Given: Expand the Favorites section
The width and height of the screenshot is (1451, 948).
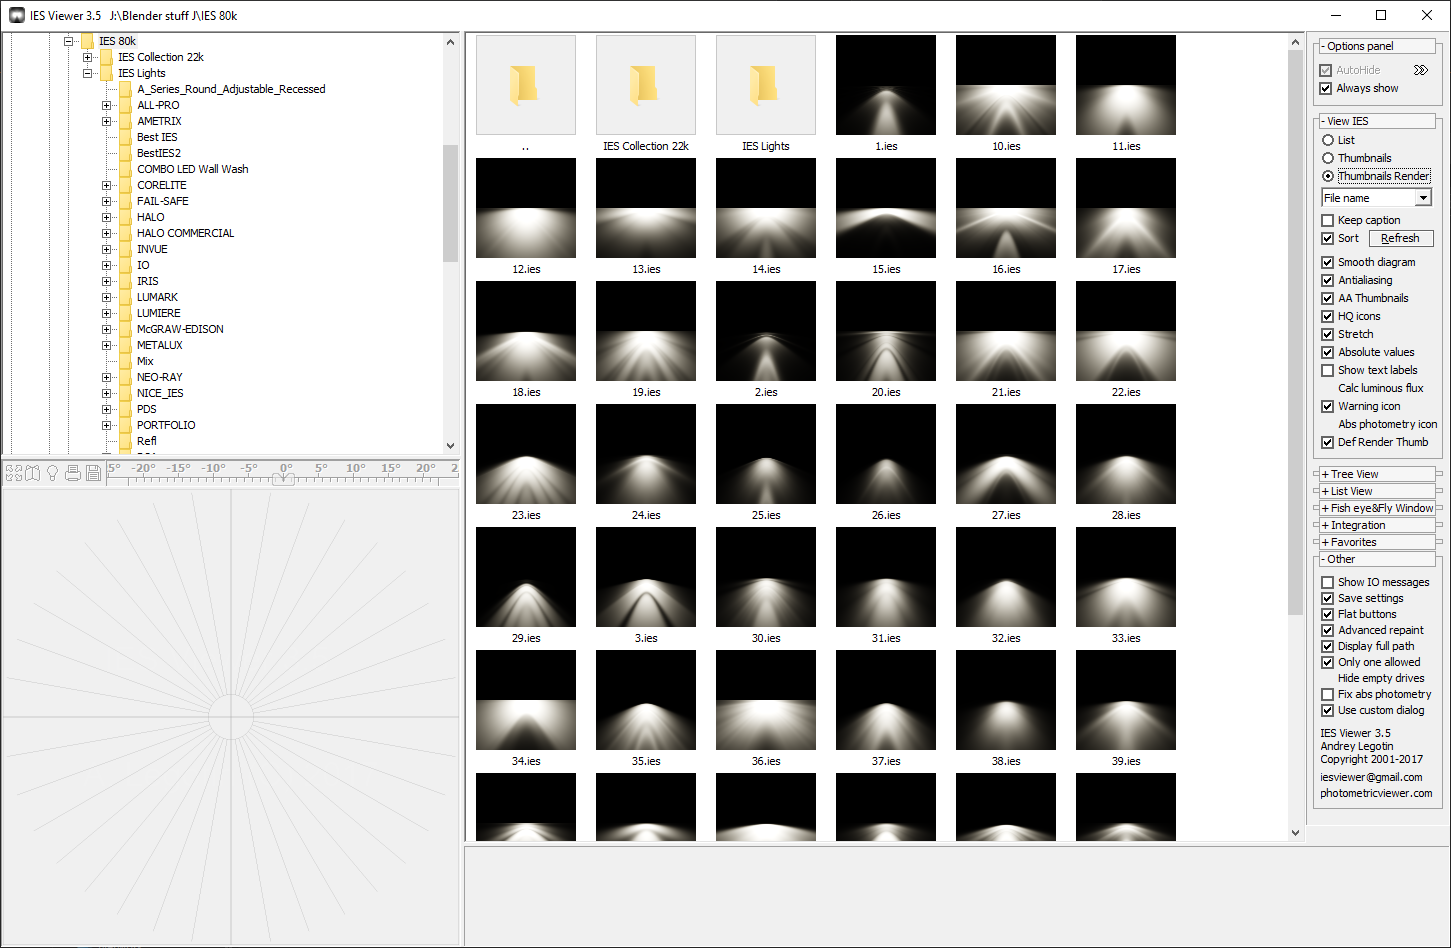Looking at the screenshot, I should (x=1375, y=542).
